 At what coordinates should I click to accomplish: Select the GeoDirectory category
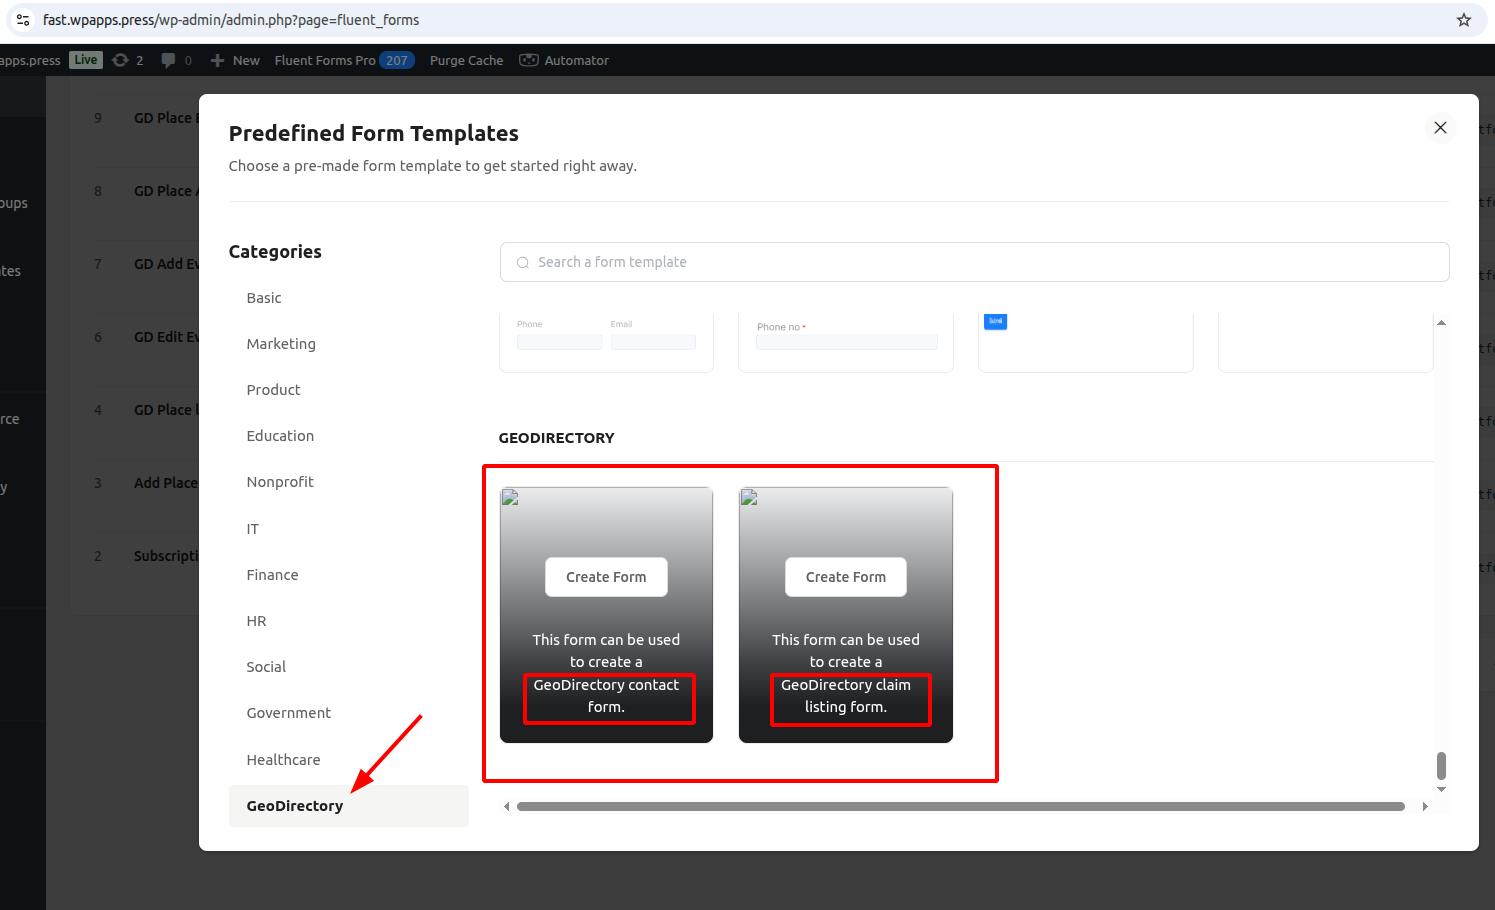pos(295,806)
